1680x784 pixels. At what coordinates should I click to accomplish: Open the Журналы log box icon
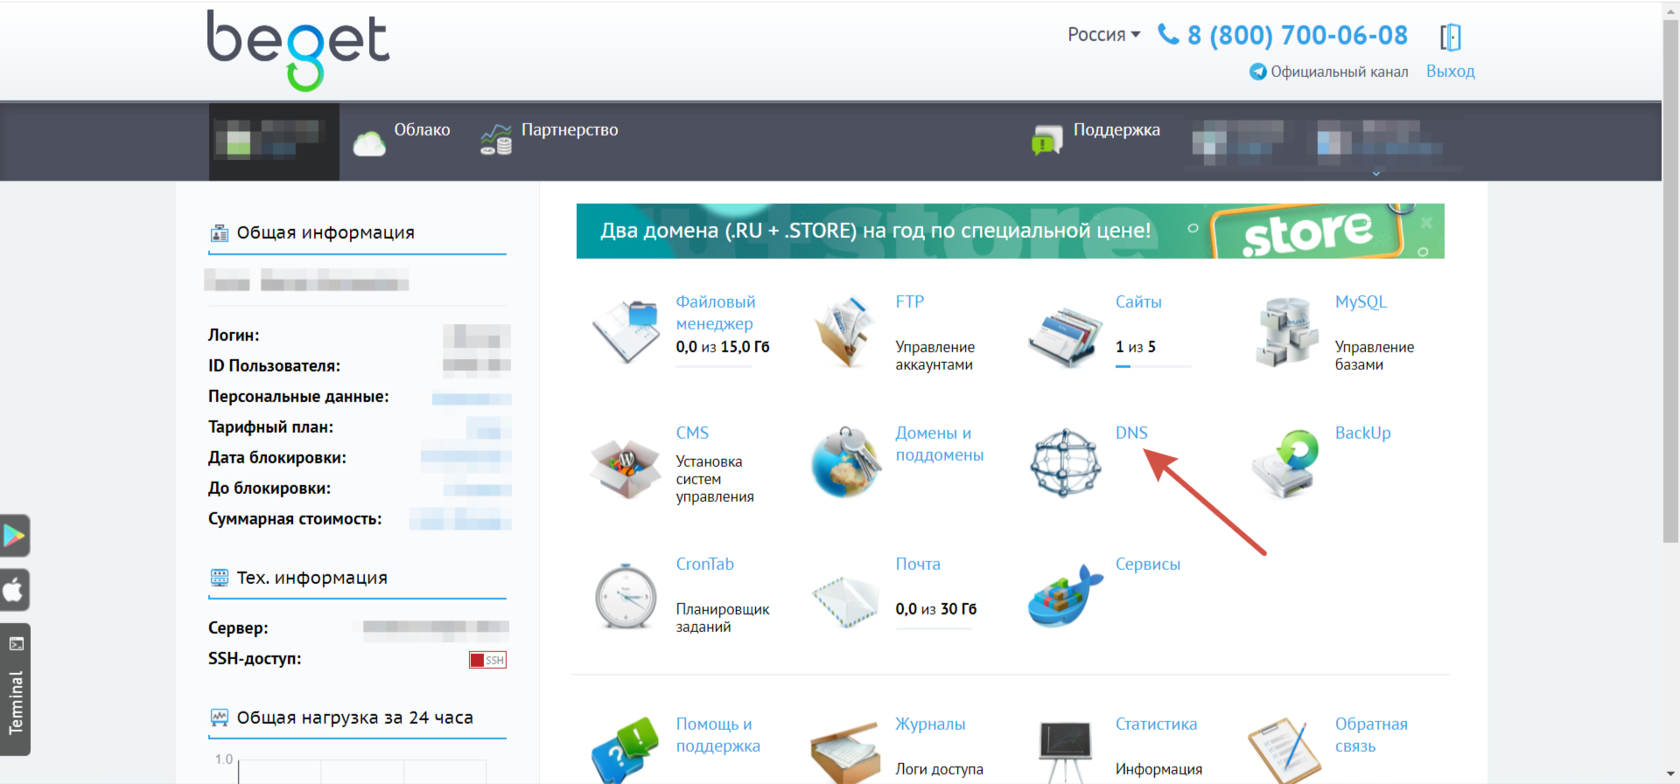click(845, 754)
